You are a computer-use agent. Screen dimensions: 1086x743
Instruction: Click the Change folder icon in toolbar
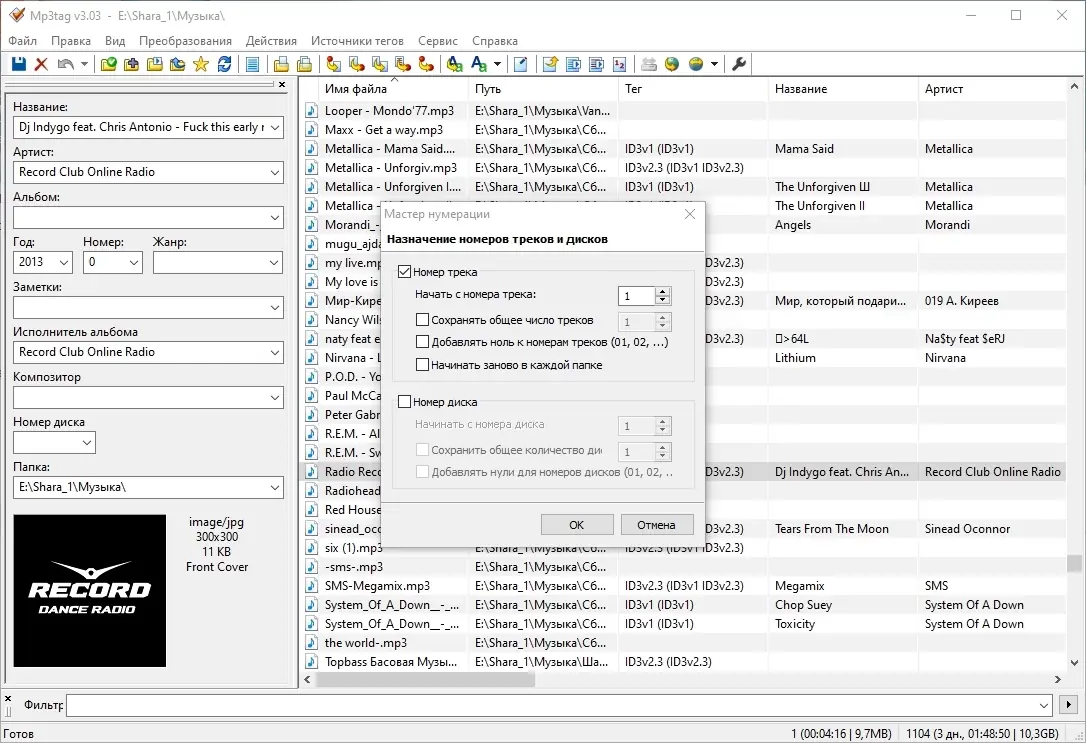click(108, 64)
